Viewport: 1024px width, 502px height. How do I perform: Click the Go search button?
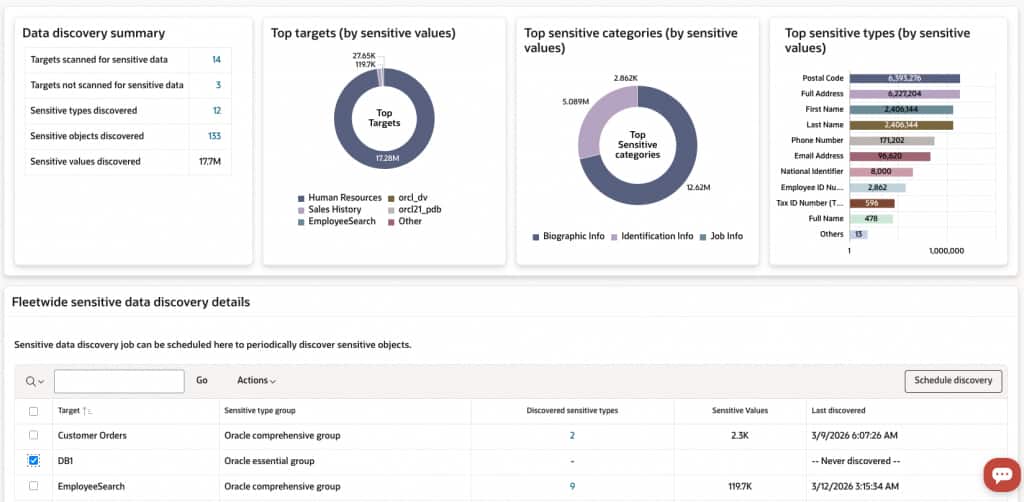(202, 381)
